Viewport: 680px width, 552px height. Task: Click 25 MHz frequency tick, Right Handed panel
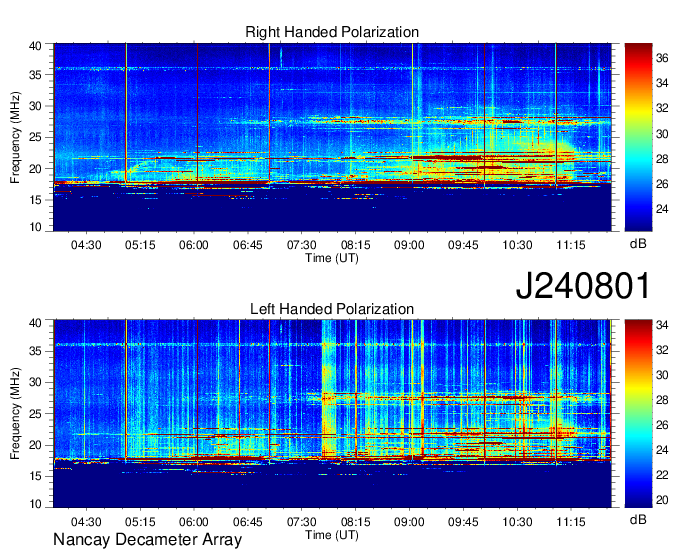tap(36, 137)
